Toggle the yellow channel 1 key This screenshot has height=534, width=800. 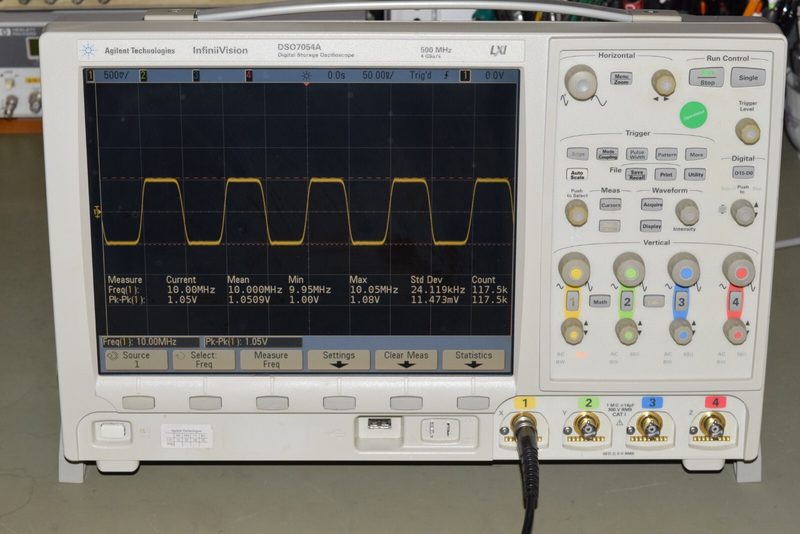tap(572, 300)
